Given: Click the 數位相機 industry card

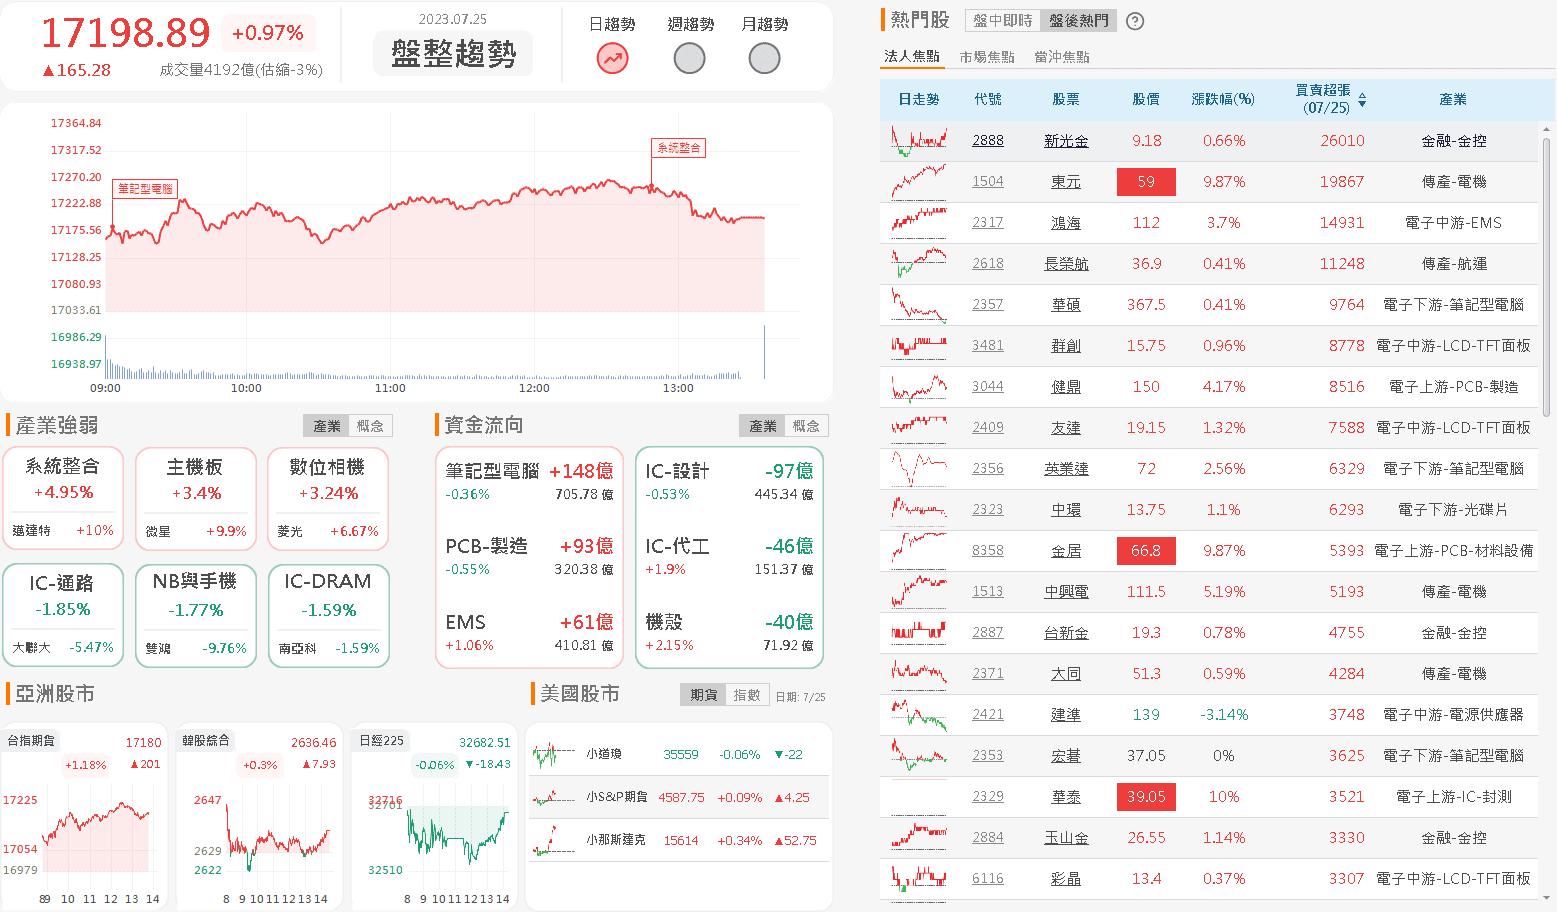Looking at the screenshot, I should [328, 498].
